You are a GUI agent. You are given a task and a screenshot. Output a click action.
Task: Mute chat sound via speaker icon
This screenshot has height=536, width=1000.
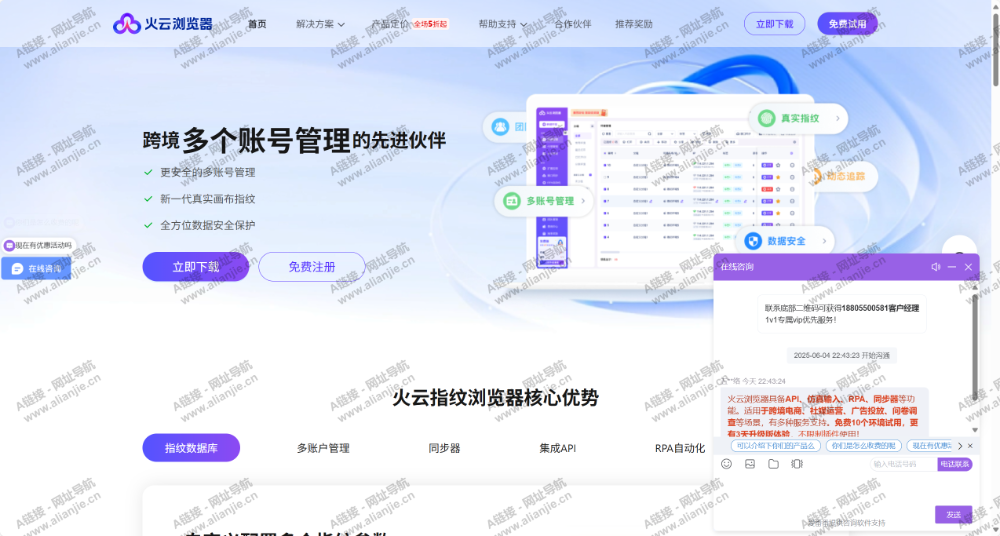[936, 267]
